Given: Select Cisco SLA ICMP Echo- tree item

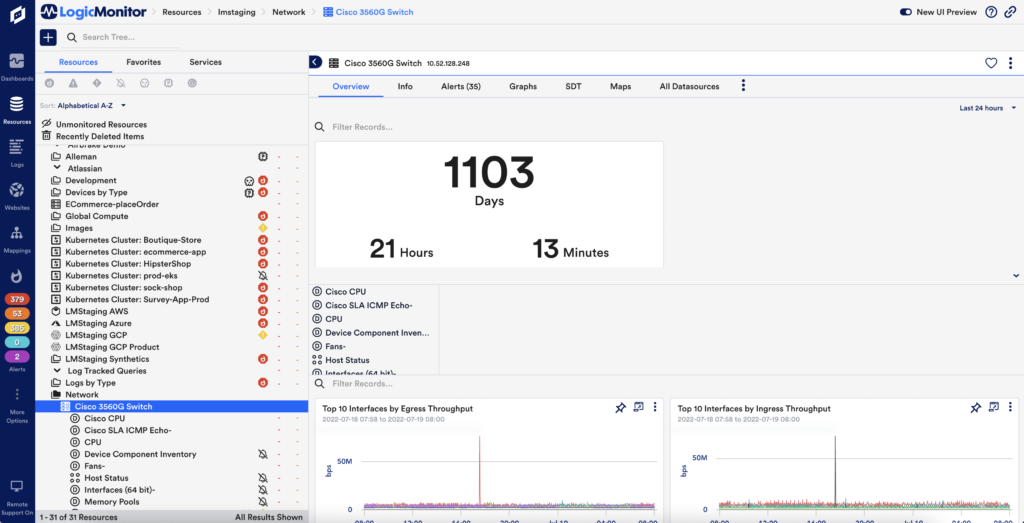Looking at the screenshot, I should click(127, 430).
